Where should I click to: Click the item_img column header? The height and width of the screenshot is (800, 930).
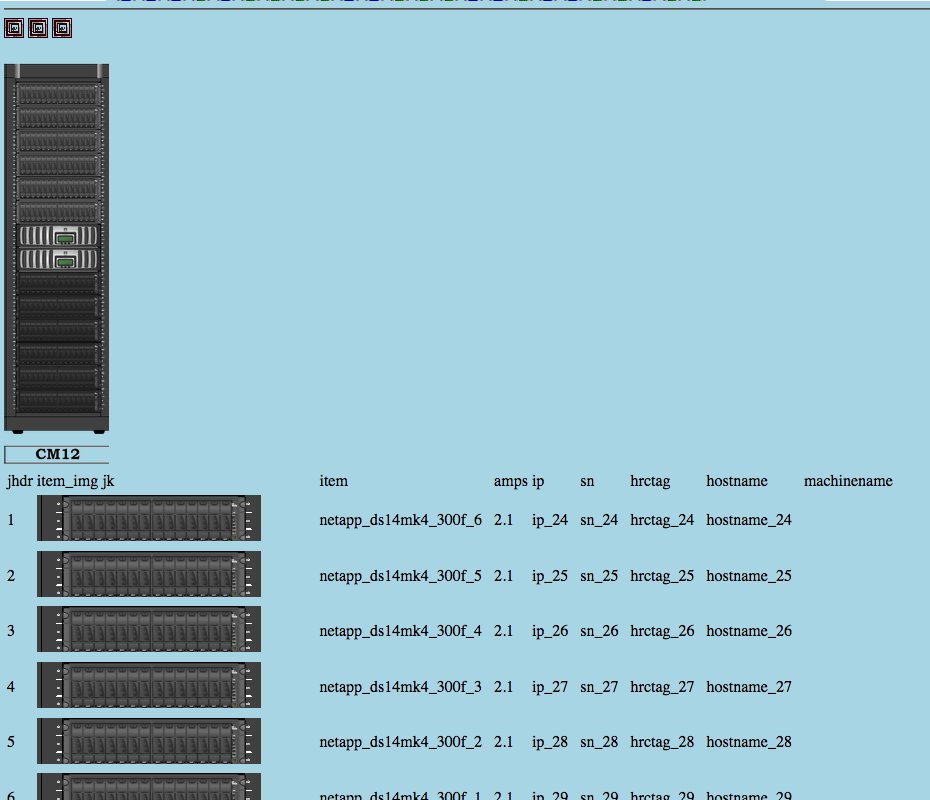point(67,481)
